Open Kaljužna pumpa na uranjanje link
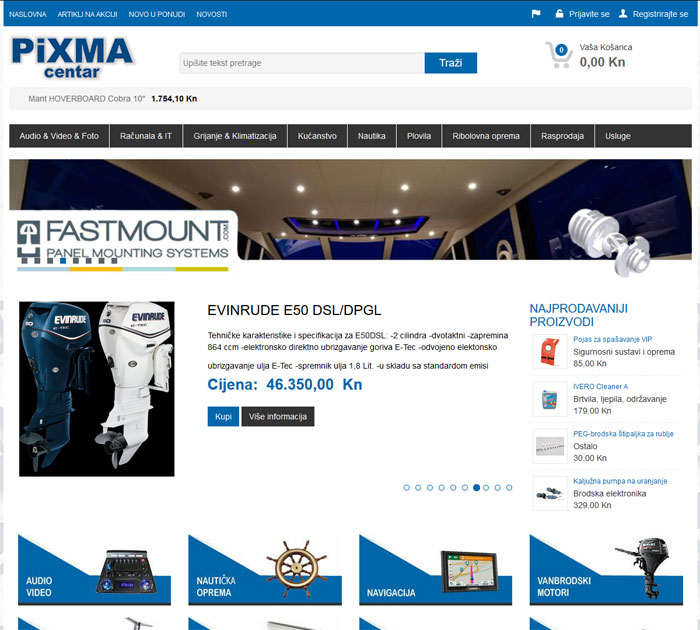700x630 pixels. pos(620,481)
